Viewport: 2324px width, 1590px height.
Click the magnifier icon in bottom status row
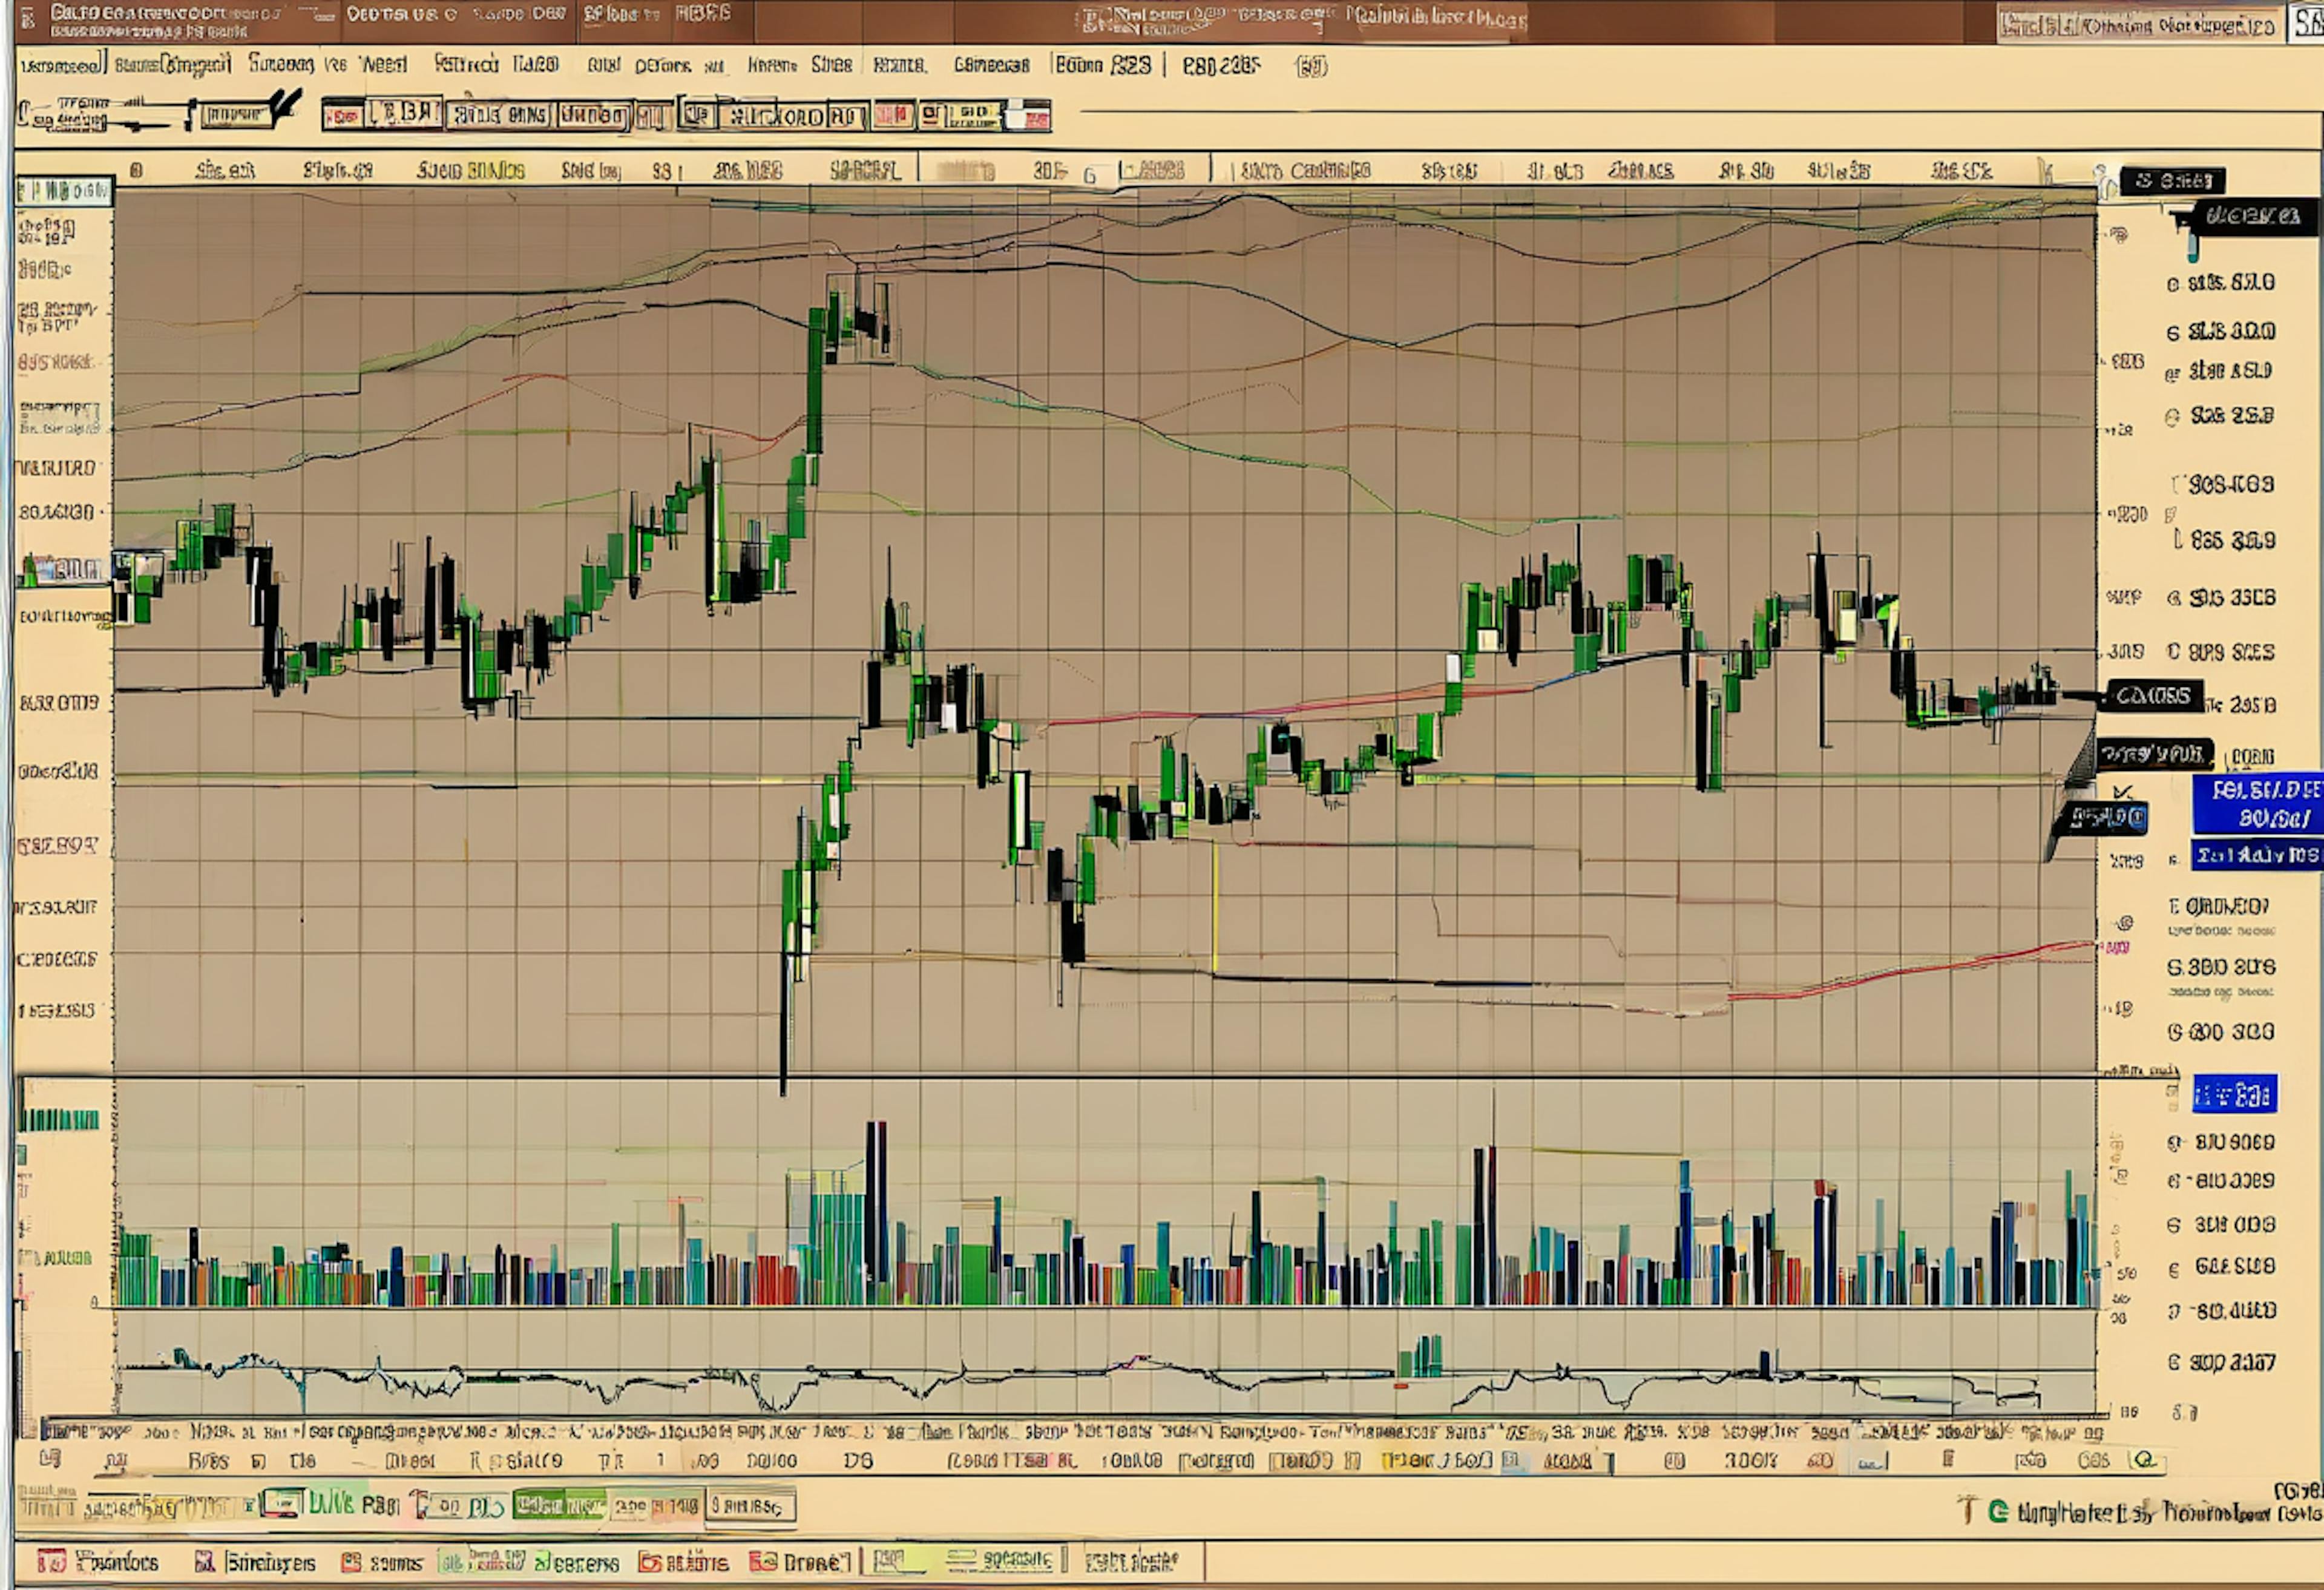coord(2143,1460)
